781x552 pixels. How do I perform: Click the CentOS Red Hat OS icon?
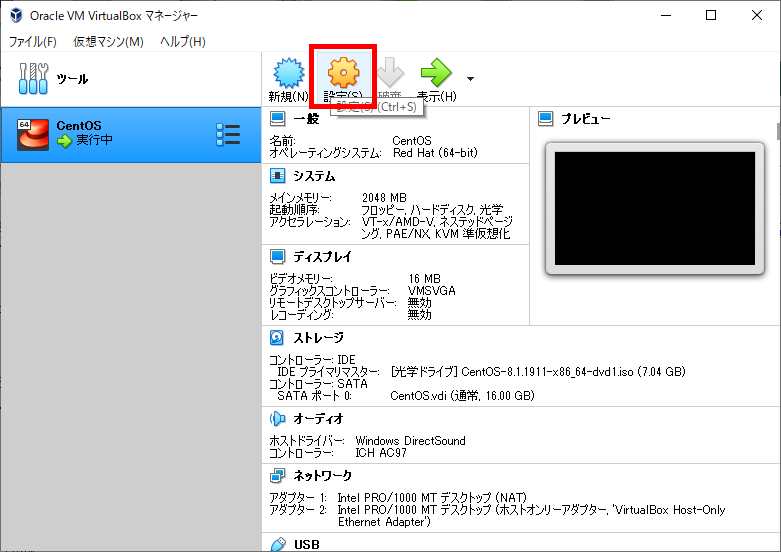pyautogui.click(x=33, y=135)
